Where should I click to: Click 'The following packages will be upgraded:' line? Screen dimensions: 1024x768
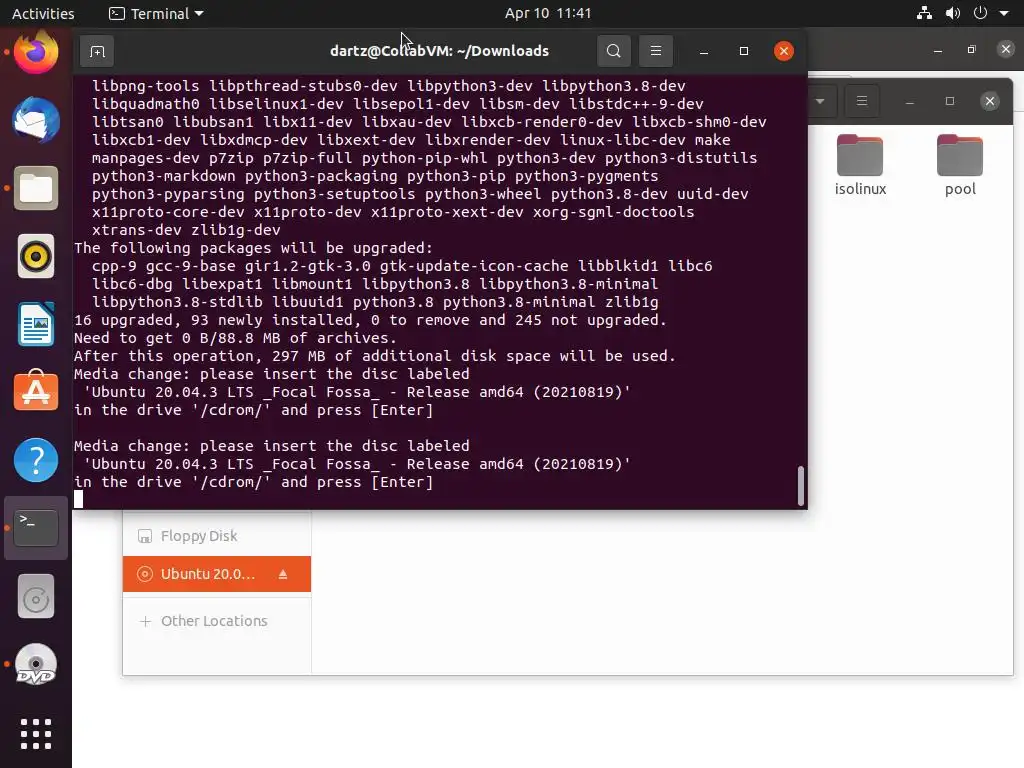[253, 248]
